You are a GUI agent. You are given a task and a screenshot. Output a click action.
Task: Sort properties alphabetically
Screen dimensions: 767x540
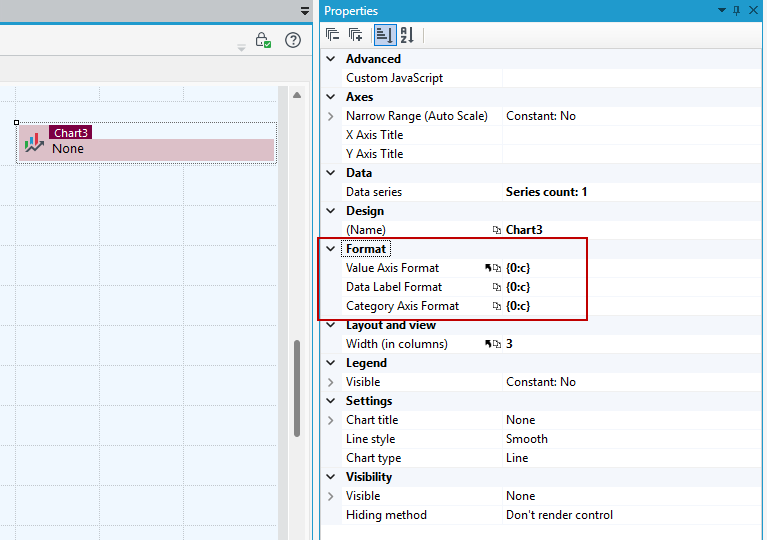pyautogui.click(x=407, y=35)
